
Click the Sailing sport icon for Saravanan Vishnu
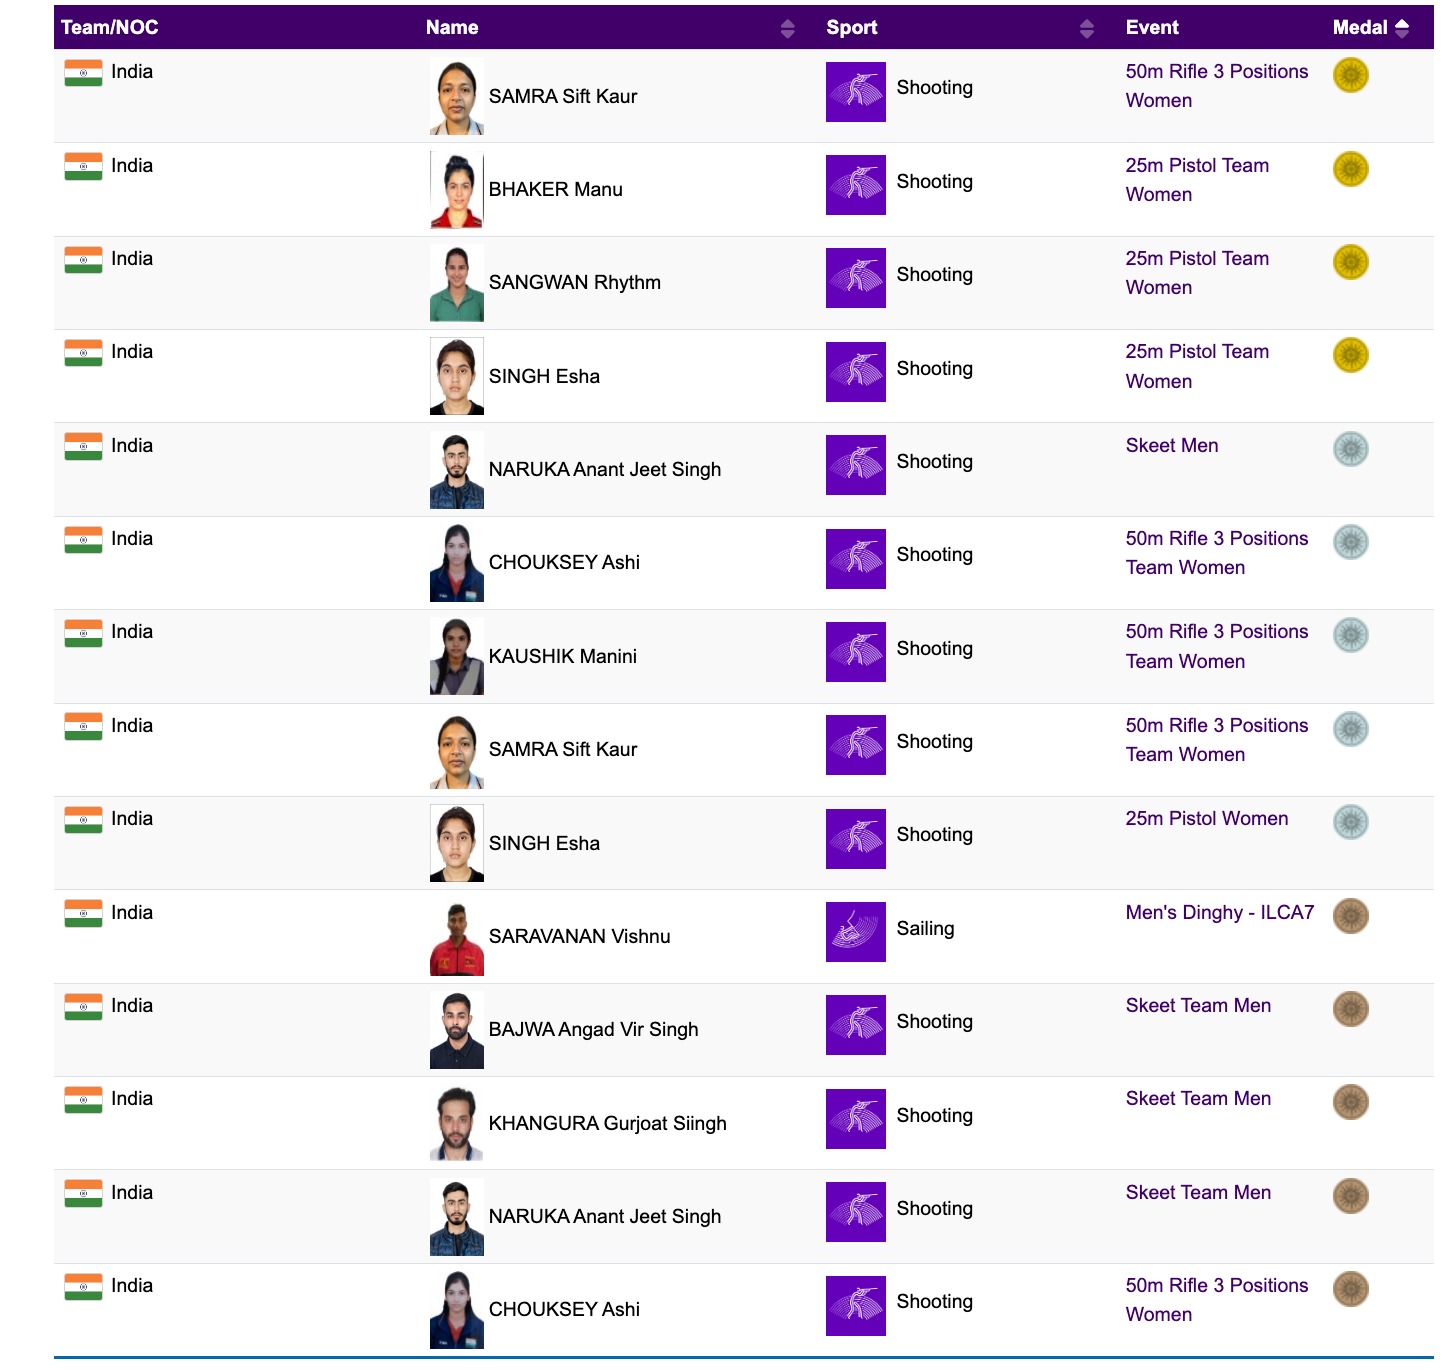[x=855, y=932]
